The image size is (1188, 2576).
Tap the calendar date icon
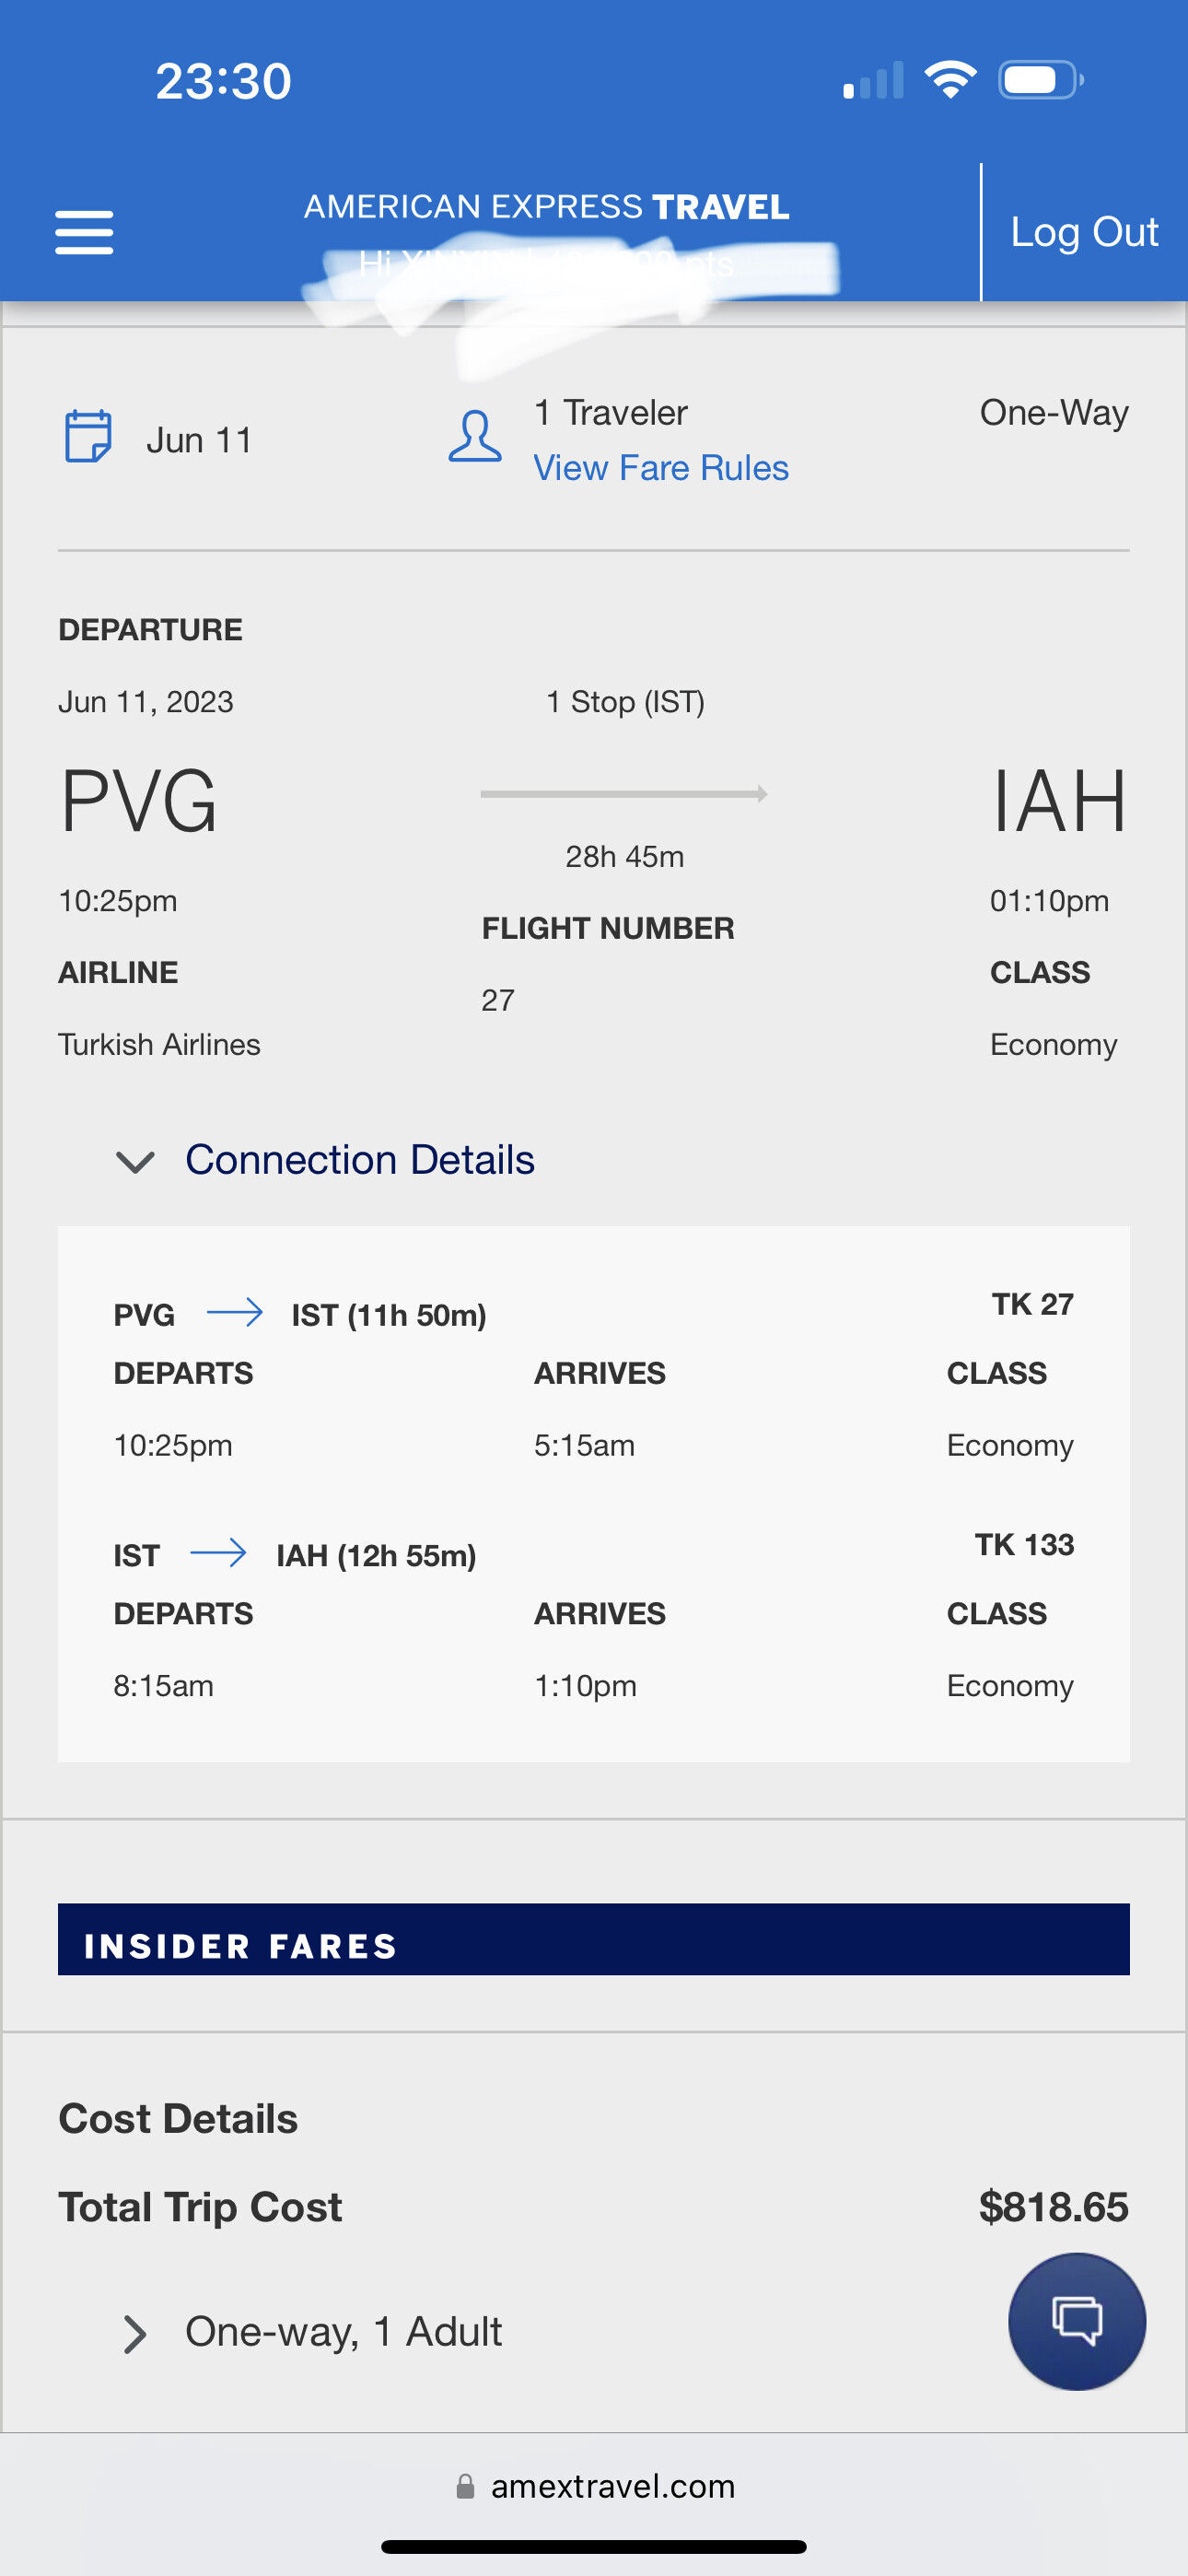(x=88, y=437)
